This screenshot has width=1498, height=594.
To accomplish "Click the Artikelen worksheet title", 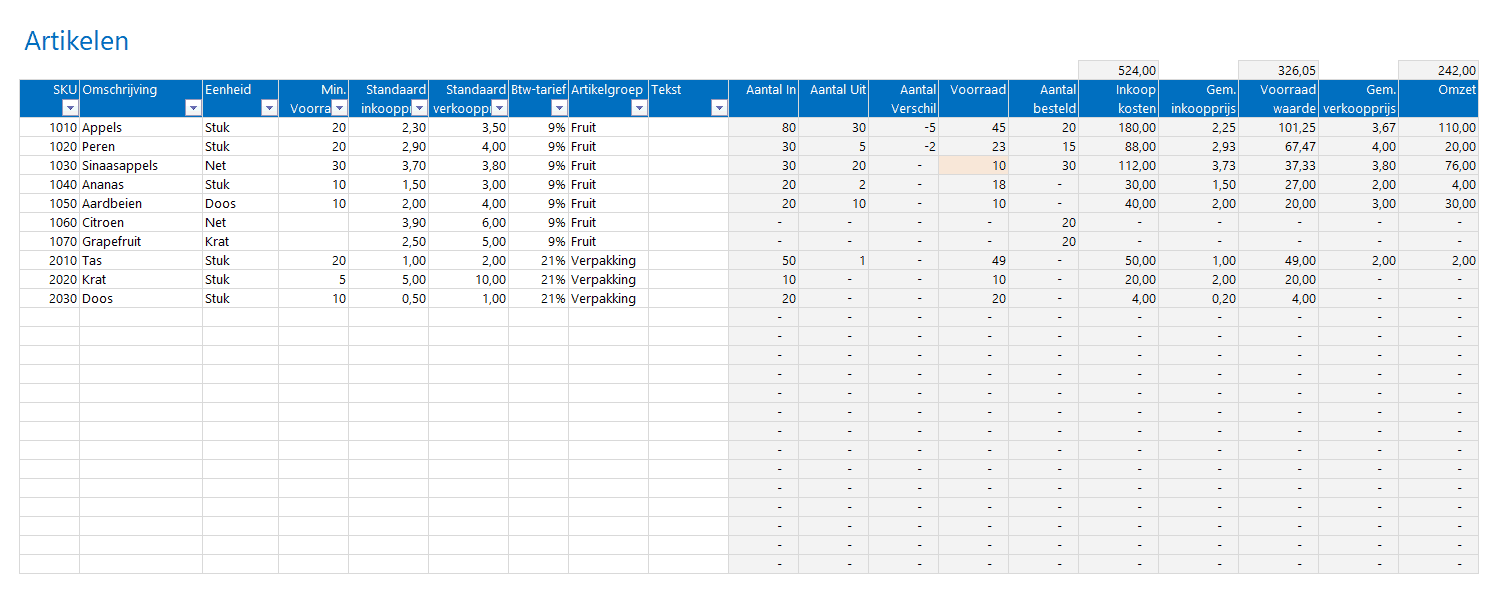I will pos(77,41).
